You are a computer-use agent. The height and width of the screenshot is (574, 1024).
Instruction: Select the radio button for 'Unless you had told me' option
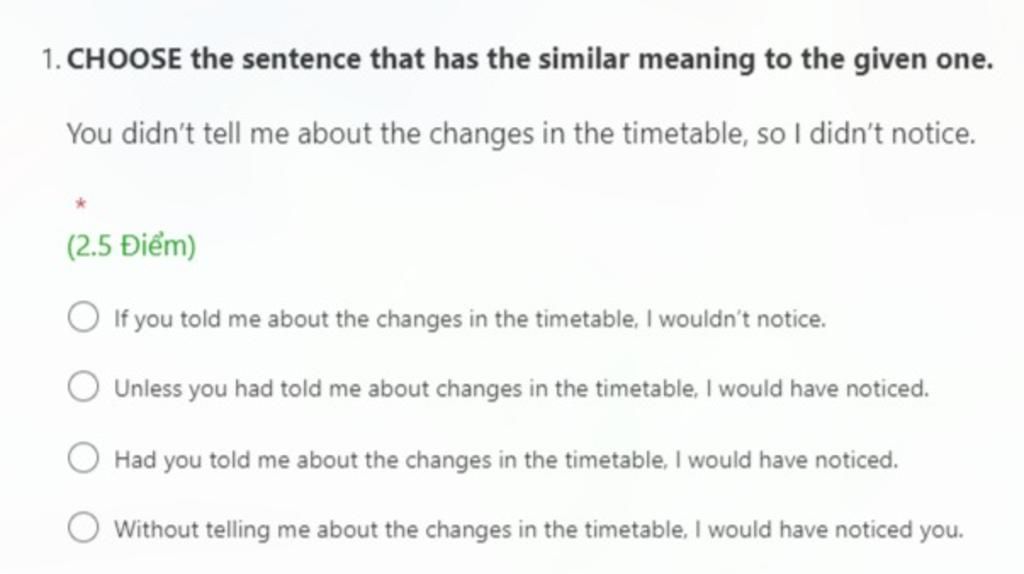point(83,387)
